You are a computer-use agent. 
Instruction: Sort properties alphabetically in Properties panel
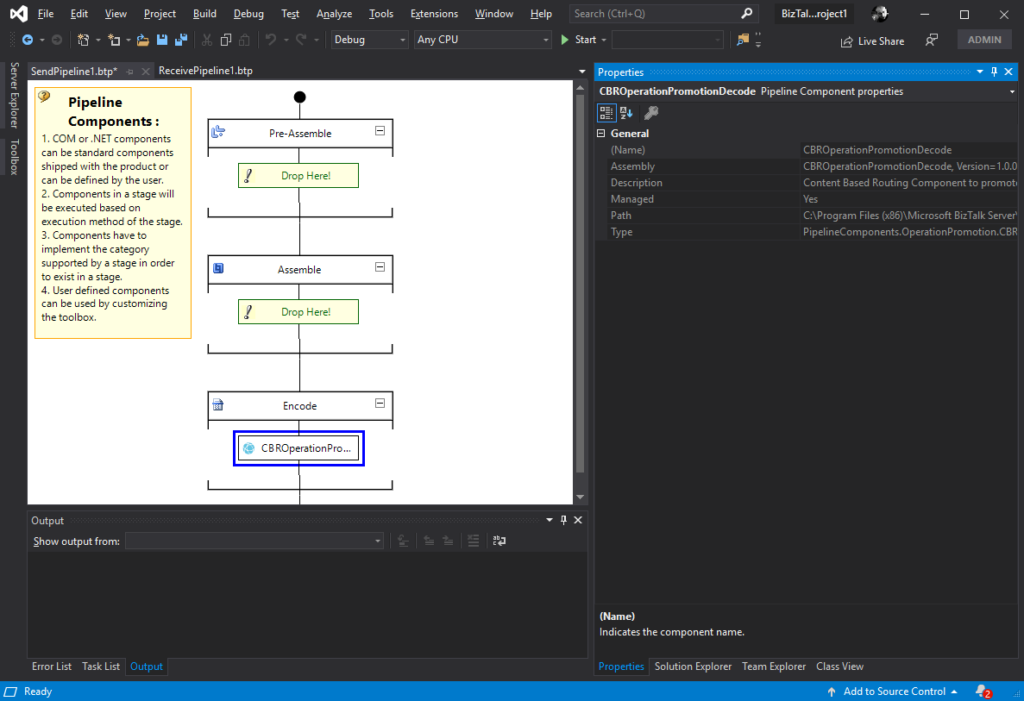coord(627,113)
